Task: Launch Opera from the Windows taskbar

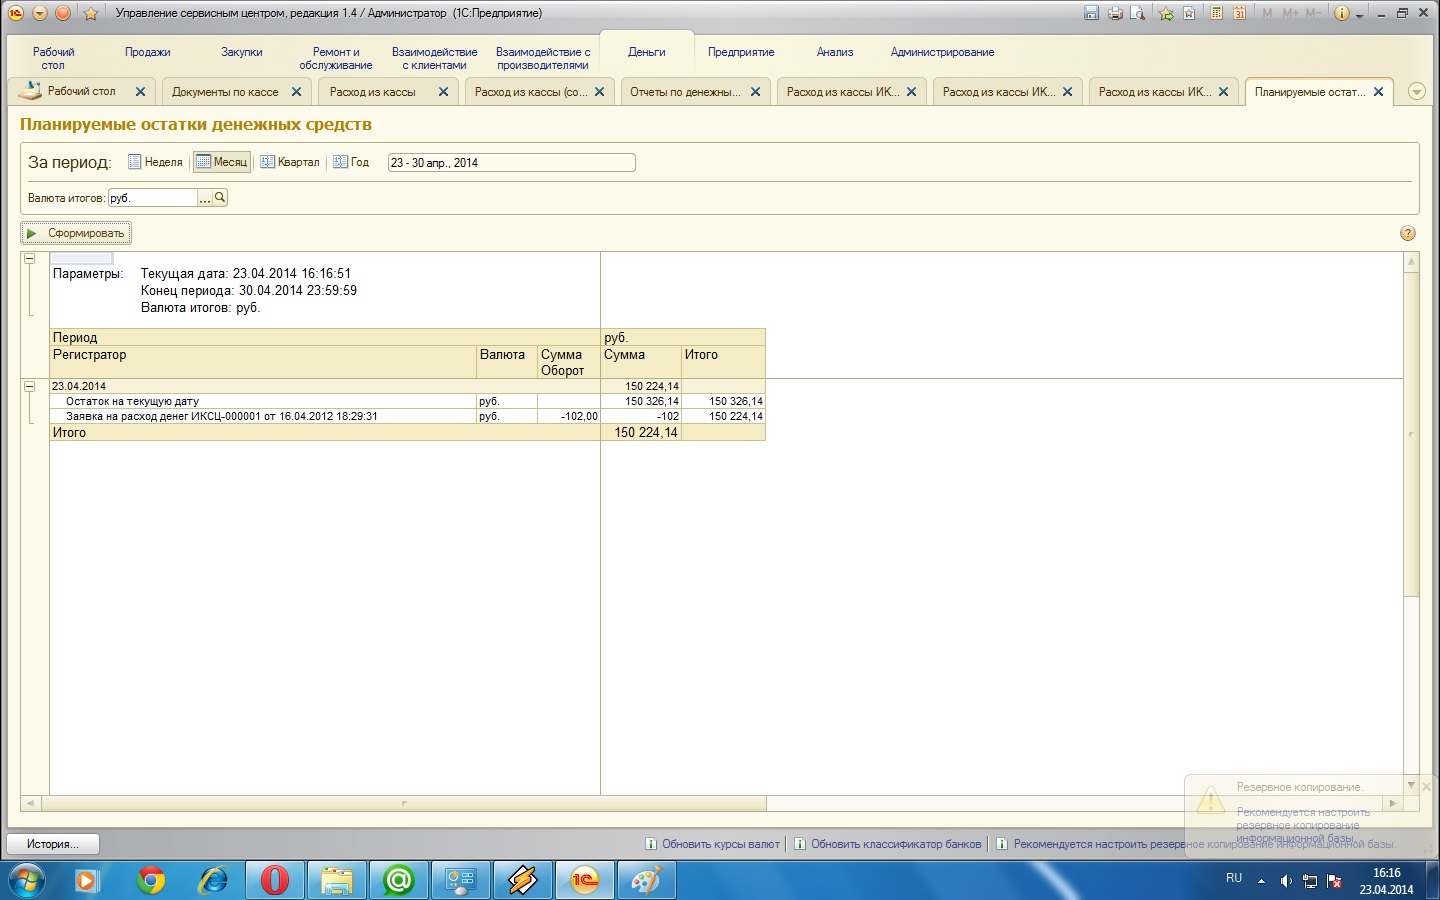Action: click(274, 880)
